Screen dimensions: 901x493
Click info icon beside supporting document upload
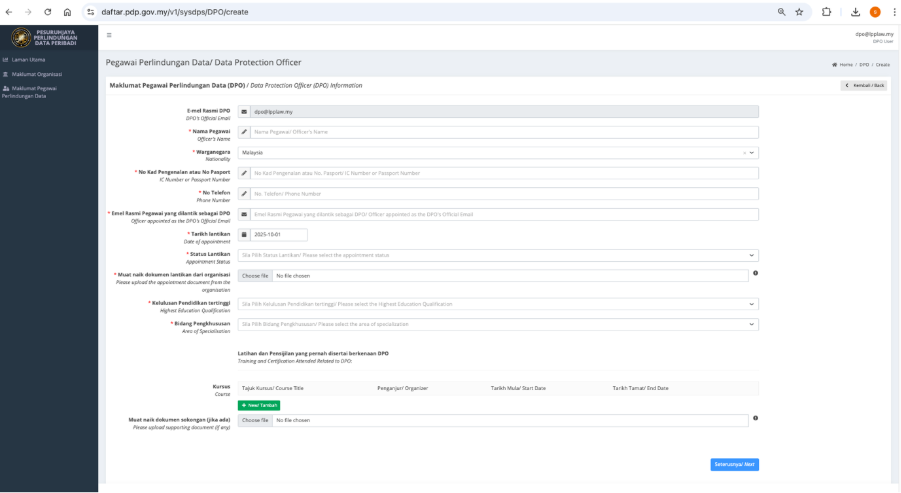pyautogui.click(x=755, y=418)
